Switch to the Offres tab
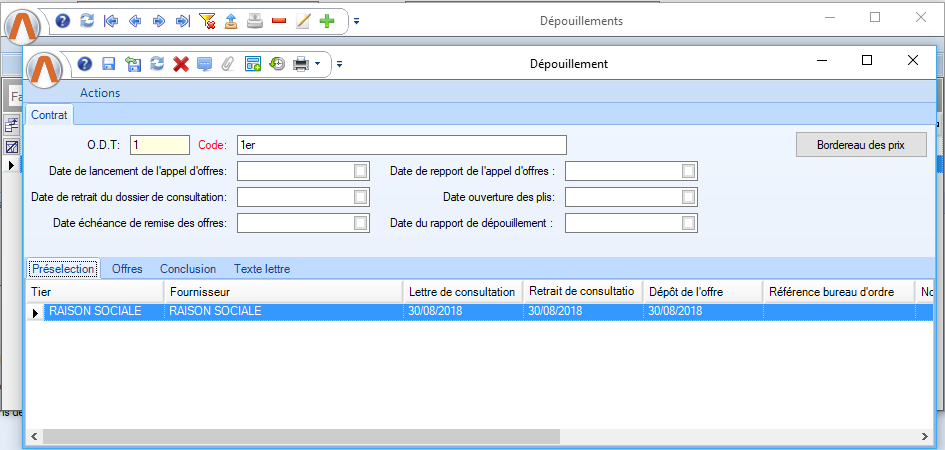This screenshot has width=945, height=450. pyautogui.click(x=127, y=269)
